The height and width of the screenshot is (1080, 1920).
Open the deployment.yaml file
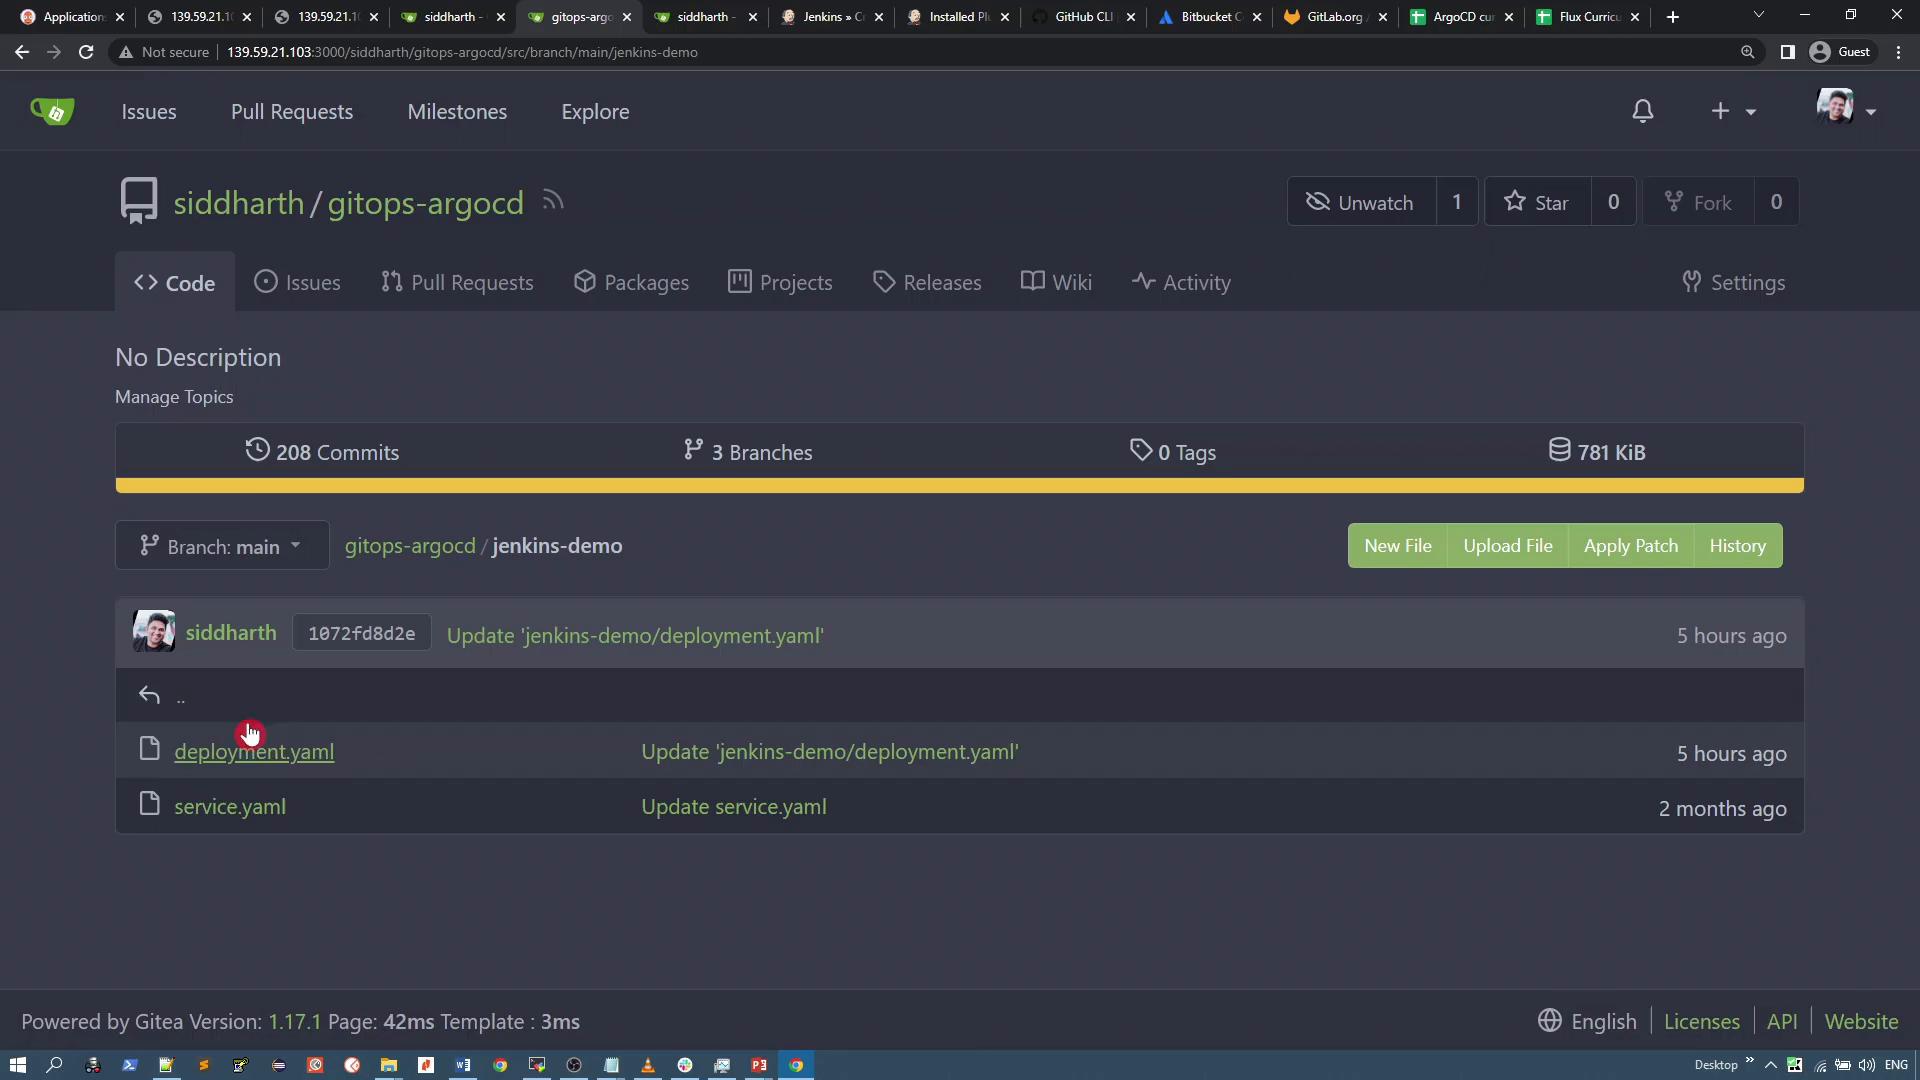coord(254,752)
